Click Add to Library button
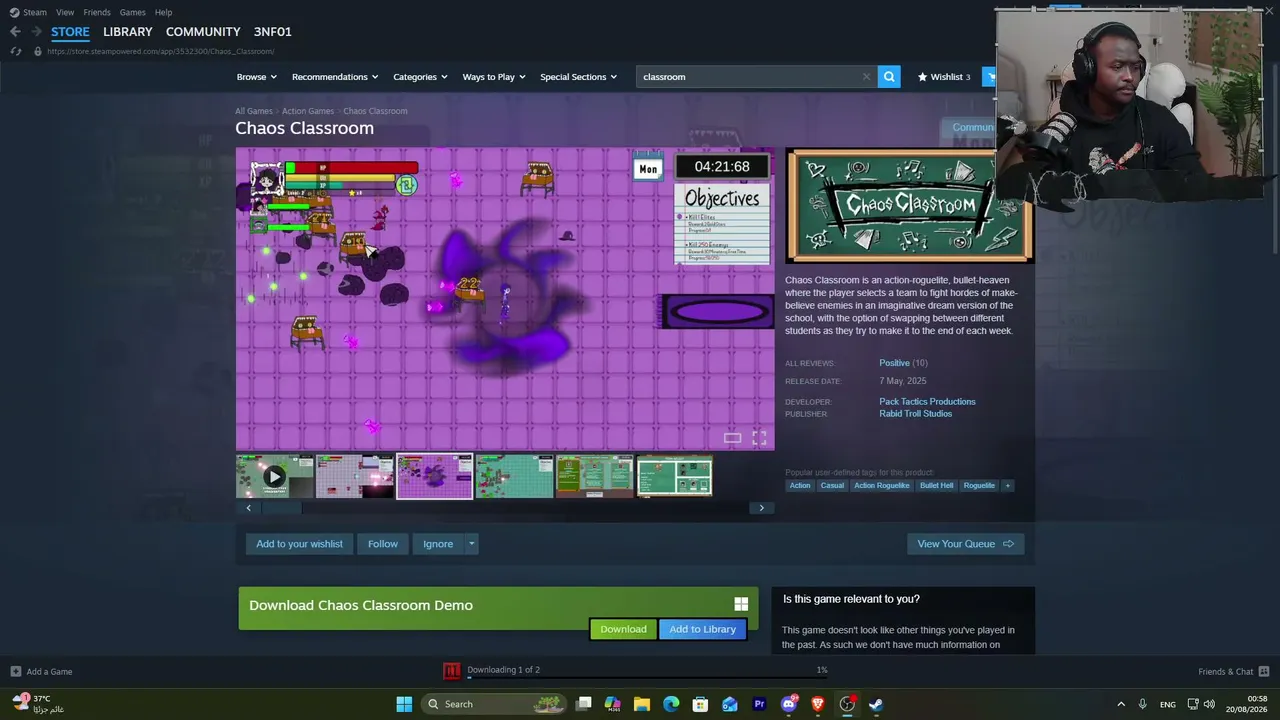1280x720 pixels. (x=702, y=629)
